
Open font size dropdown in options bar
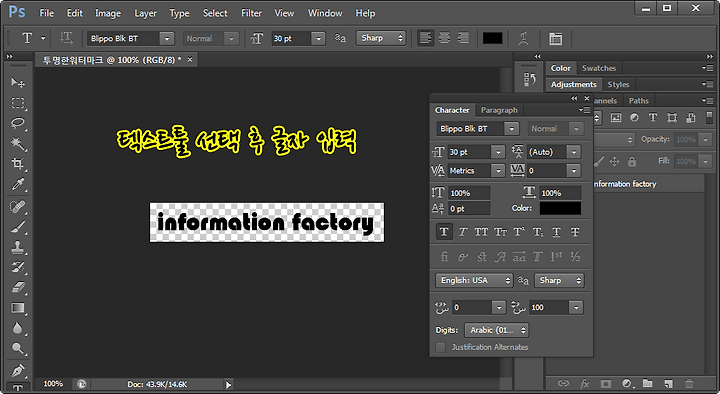318,39
